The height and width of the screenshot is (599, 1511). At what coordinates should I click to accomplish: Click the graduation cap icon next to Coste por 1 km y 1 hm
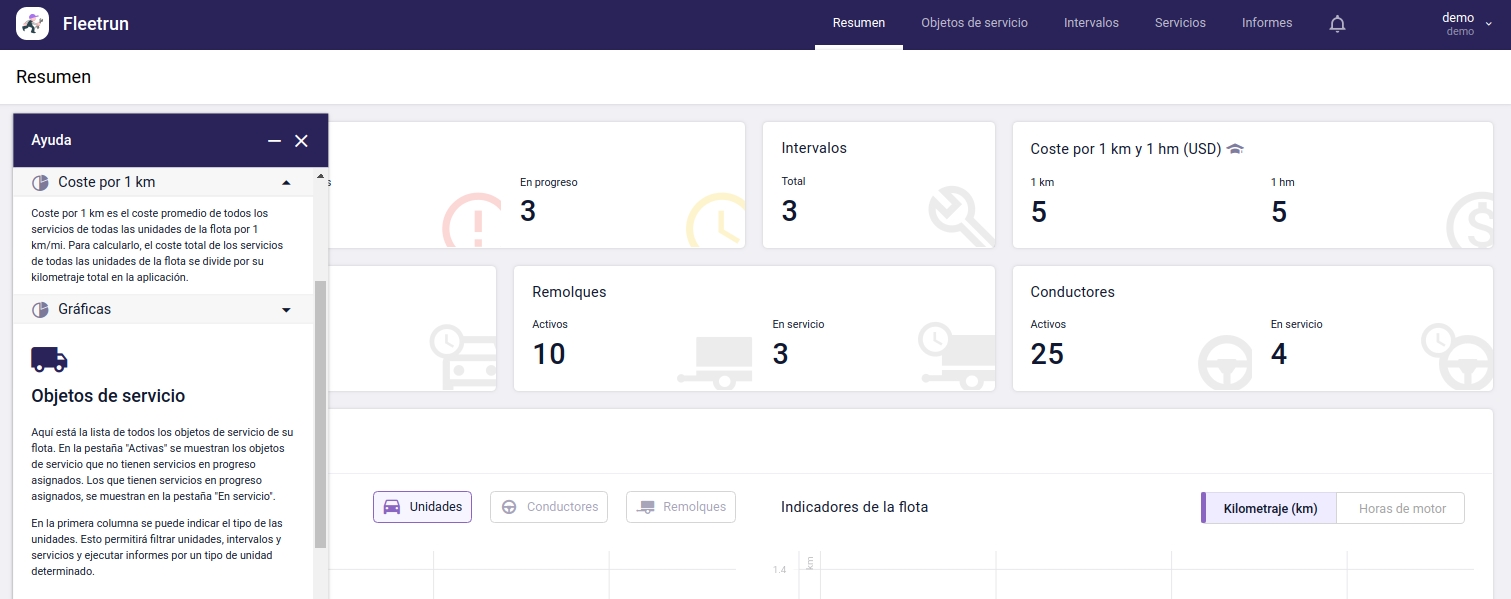pos(1235,147)
